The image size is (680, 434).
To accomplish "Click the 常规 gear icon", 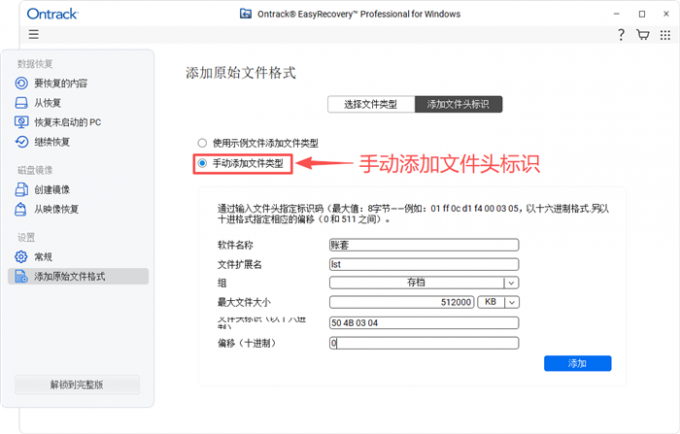I will pyautogui.click(x=21, y=257).
